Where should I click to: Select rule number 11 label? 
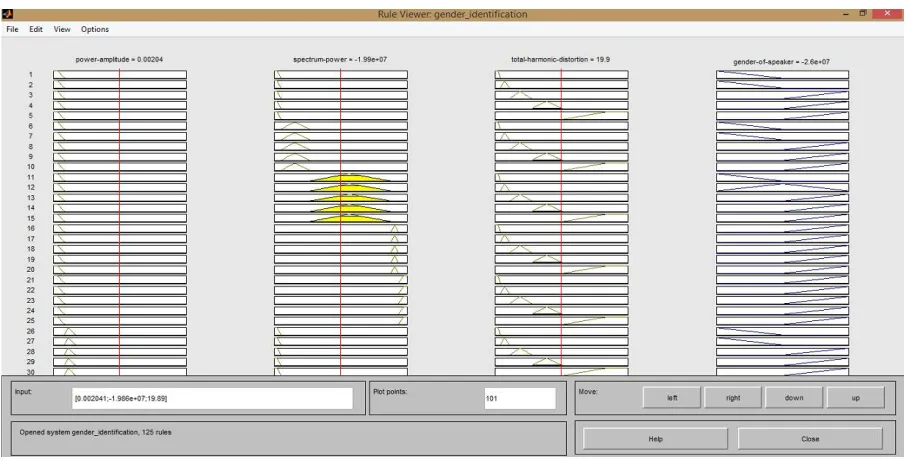tap(31, 177)
